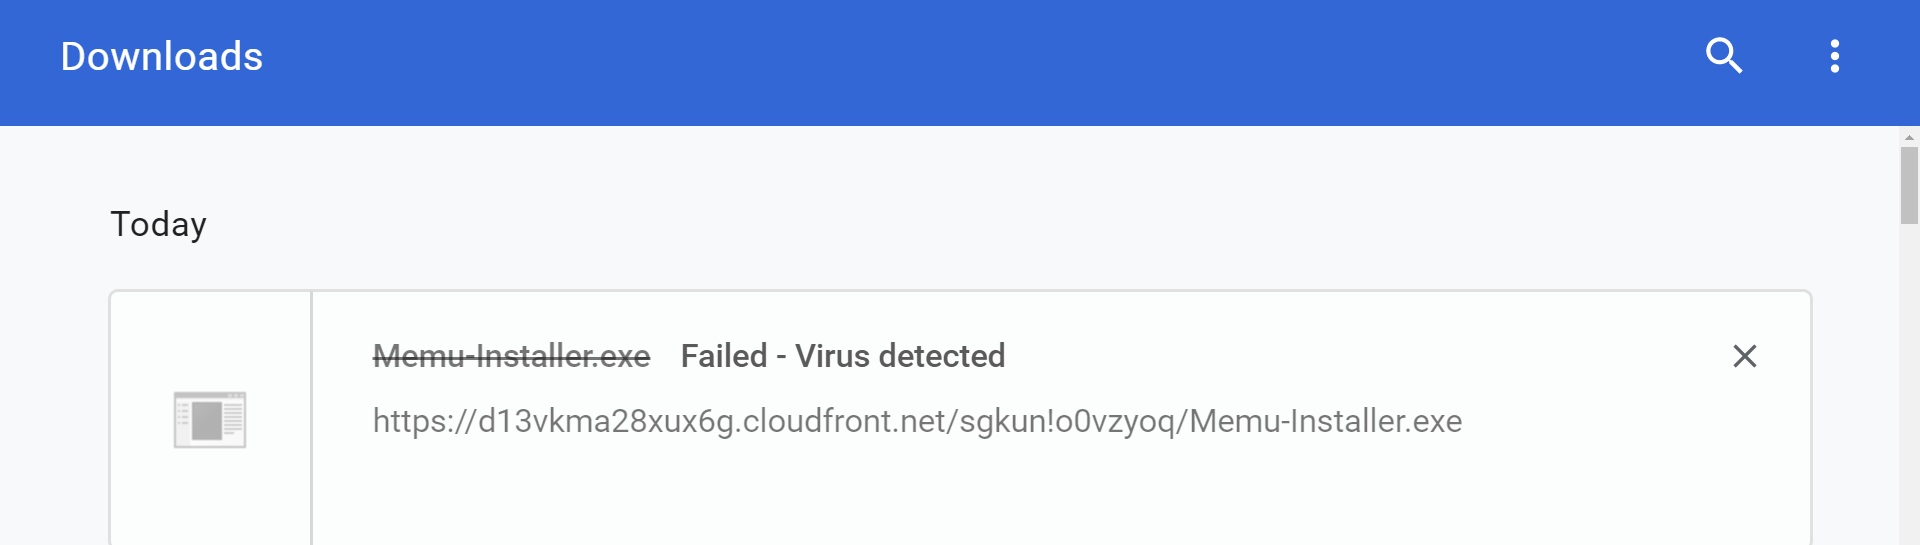Viewport: 1920px width, 545px height.
Task: Click the word "Failed" in the download status
Action: click(x=724, y=356)
